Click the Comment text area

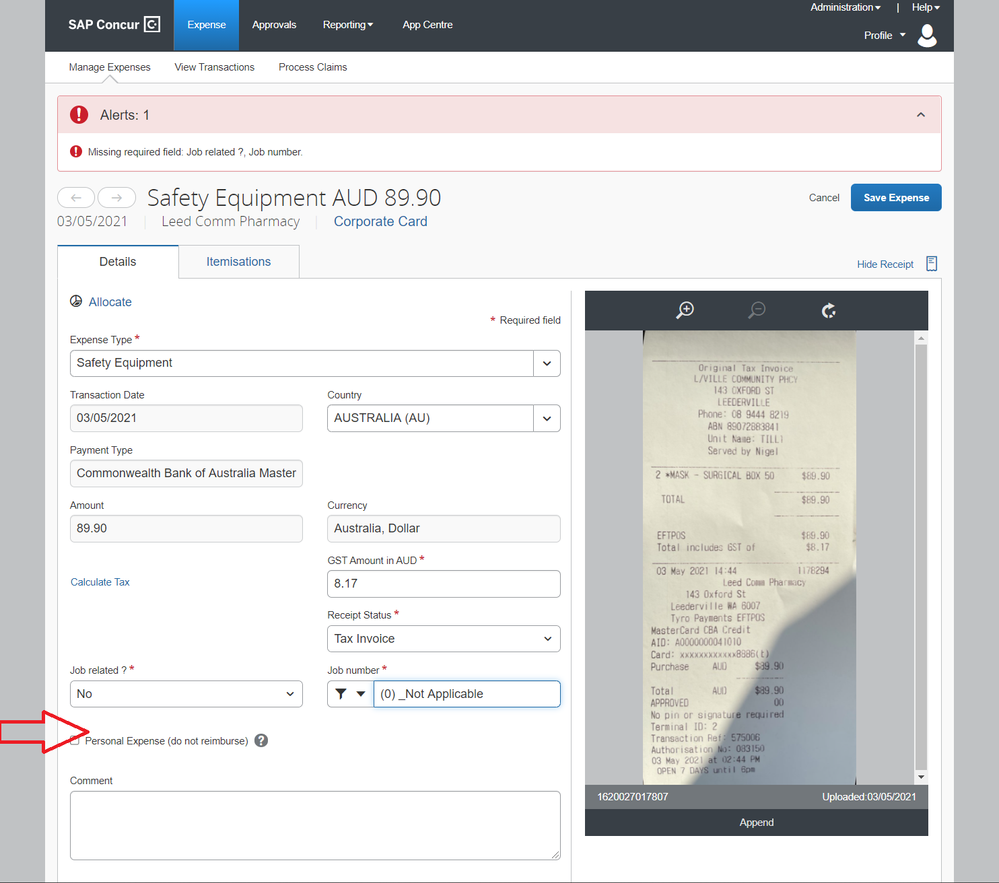click(315, 826)
